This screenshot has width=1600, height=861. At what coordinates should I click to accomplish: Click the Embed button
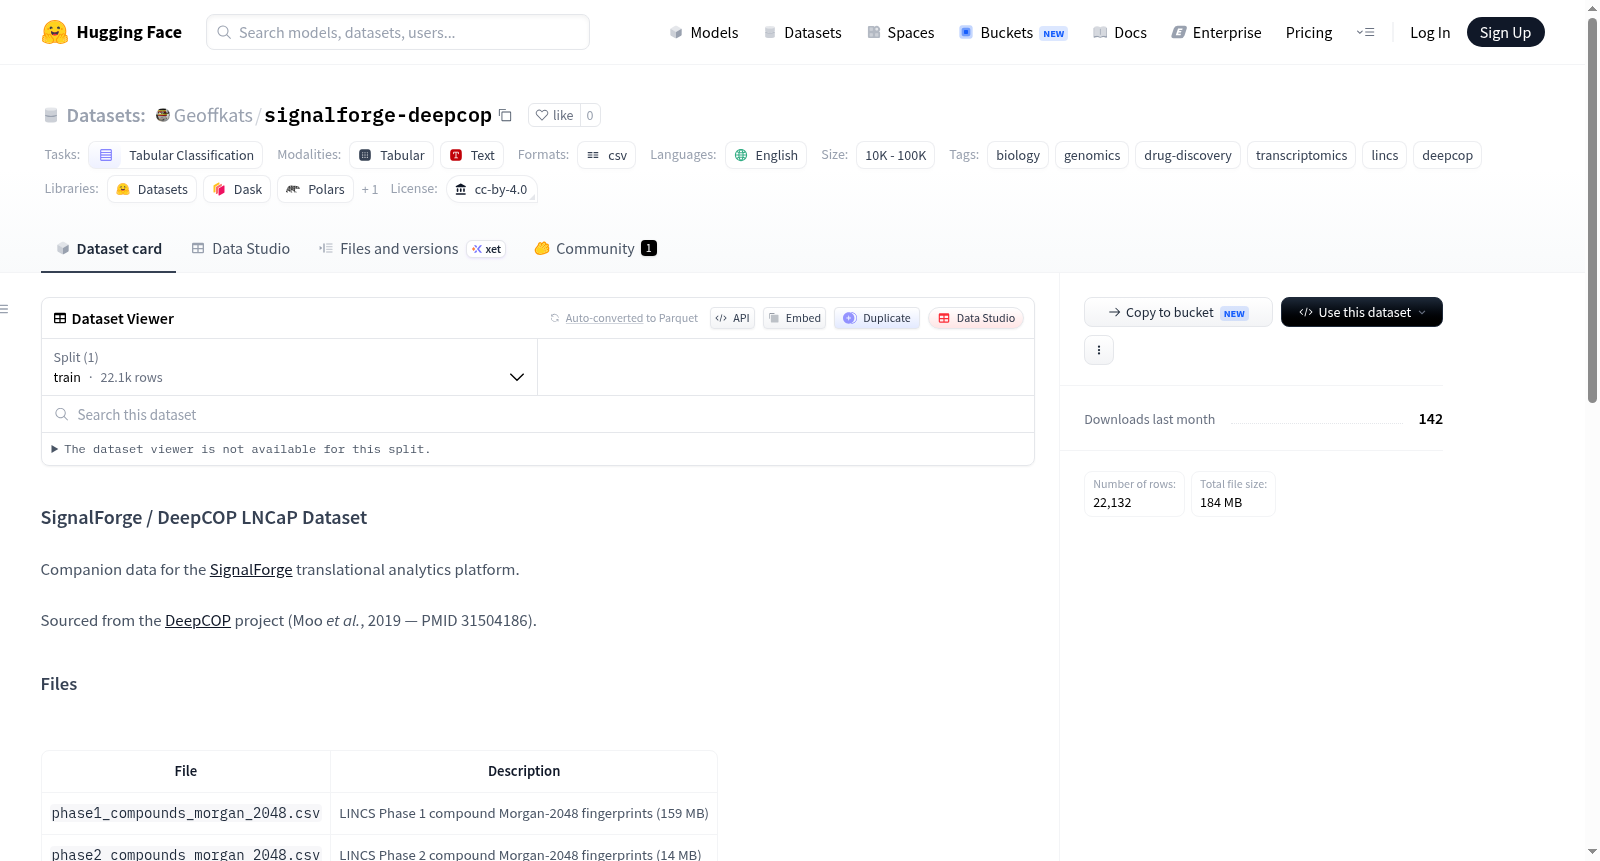(794, 318)
